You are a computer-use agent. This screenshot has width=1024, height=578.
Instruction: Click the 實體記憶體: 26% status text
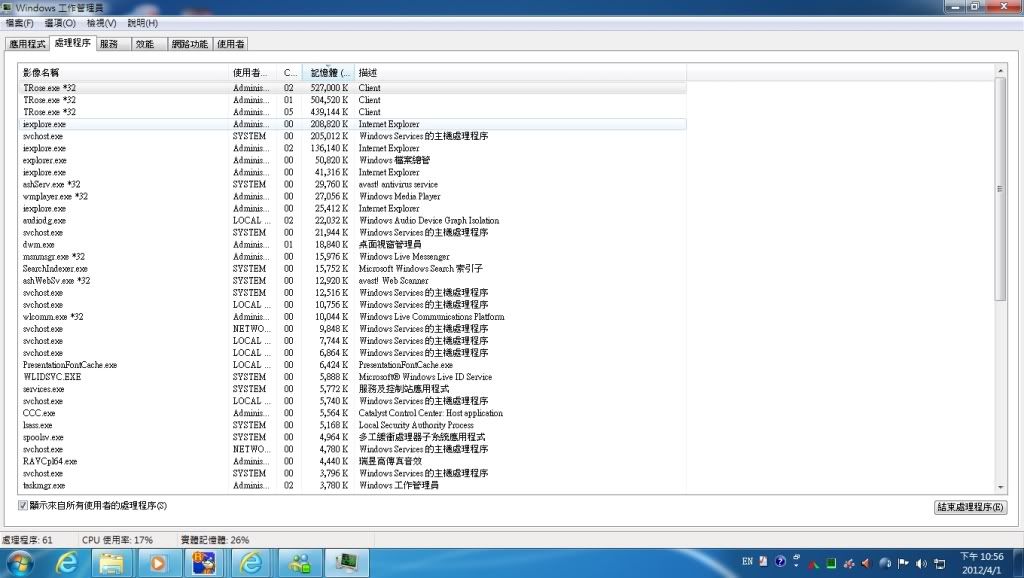coord(215,540)
